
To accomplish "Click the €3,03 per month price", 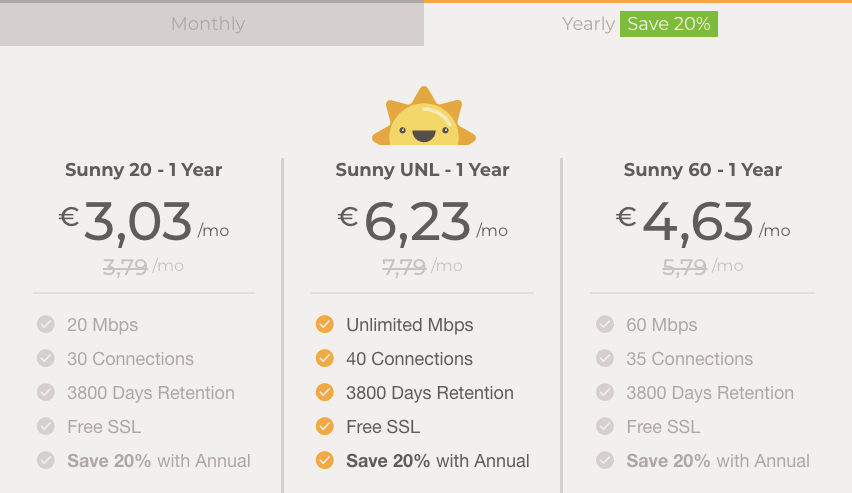I will pos(143,222).
